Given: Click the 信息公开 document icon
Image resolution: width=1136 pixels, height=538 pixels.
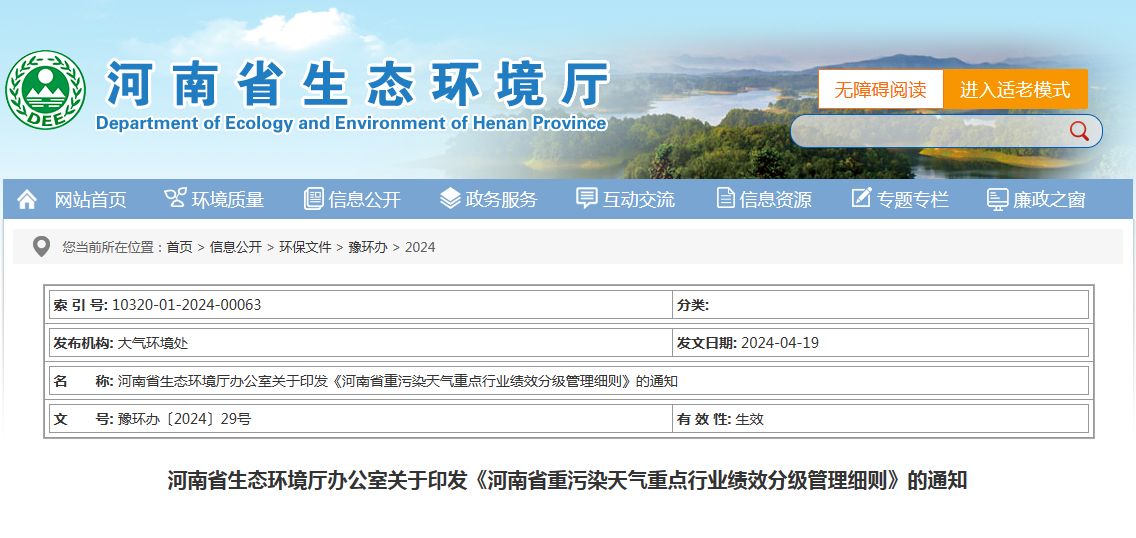Looking at the screenshot, I should [x=313, y=198].
